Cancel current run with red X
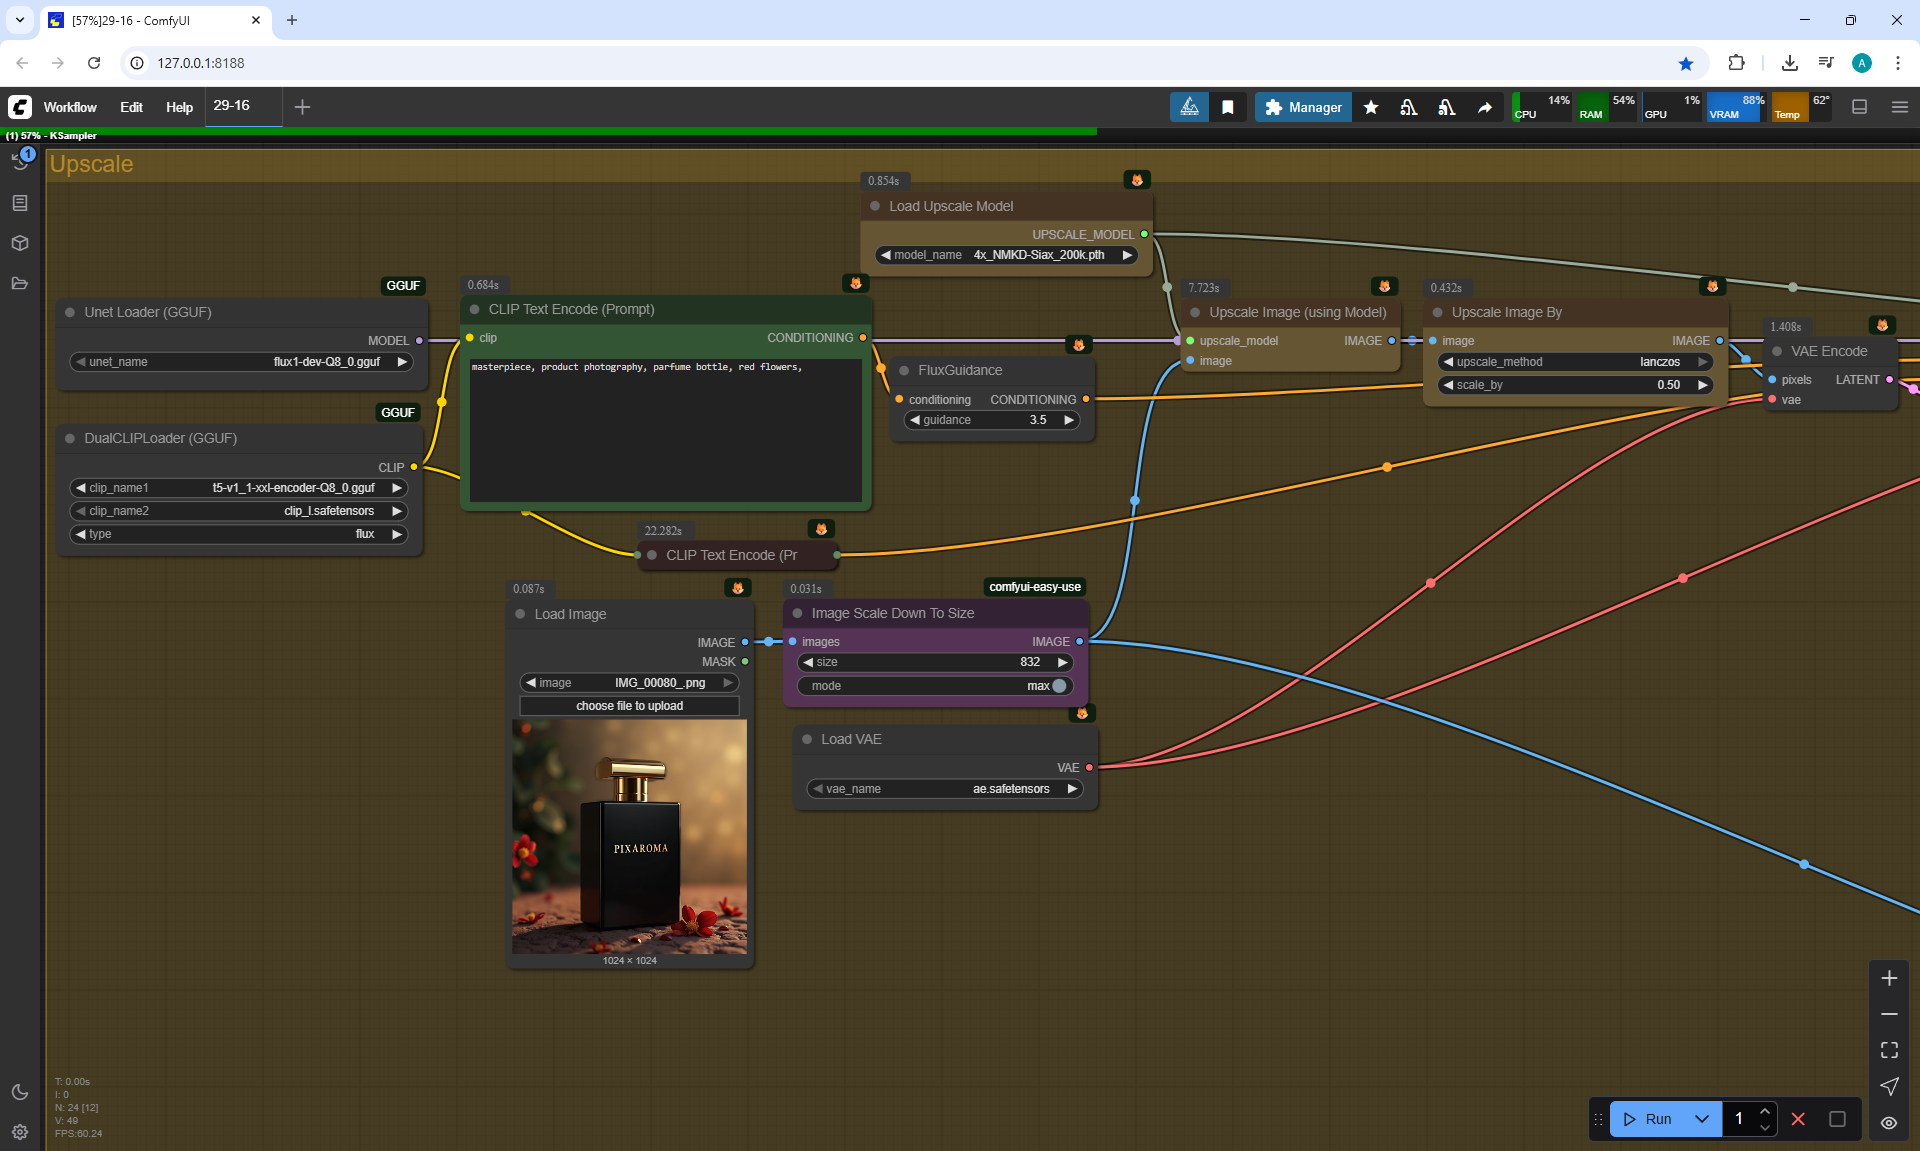 pyautogui.click(x=1798, y=1119)
